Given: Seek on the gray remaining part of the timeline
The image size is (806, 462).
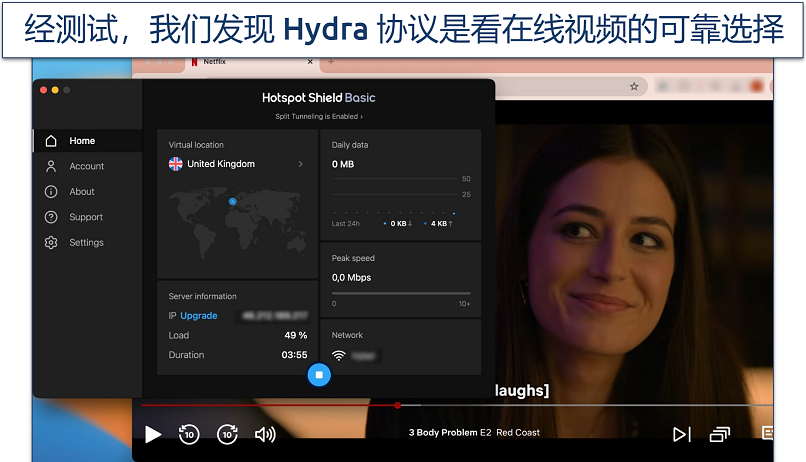Looking at the screenshot, I should tap(586, 405).
